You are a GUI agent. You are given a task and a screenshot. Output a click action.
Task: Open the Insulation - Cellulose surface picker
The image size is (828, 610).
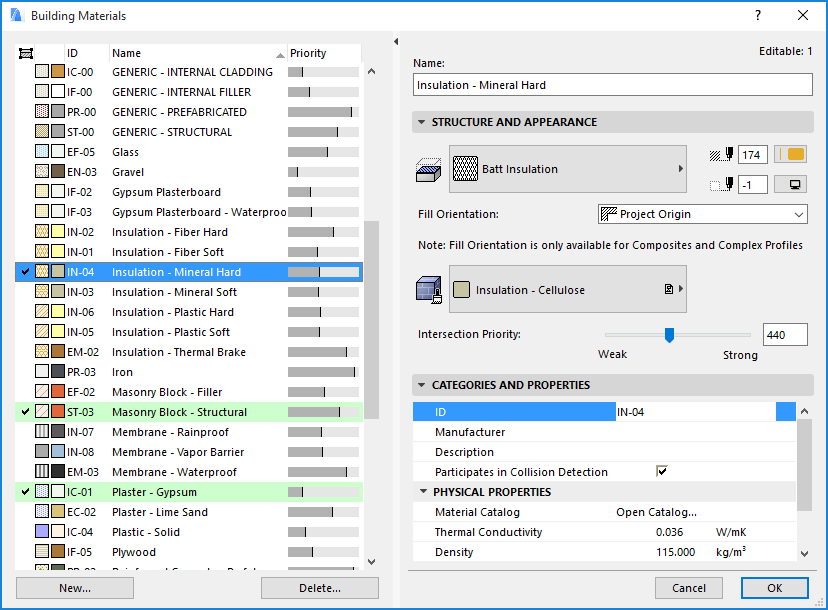click(568, 289)
